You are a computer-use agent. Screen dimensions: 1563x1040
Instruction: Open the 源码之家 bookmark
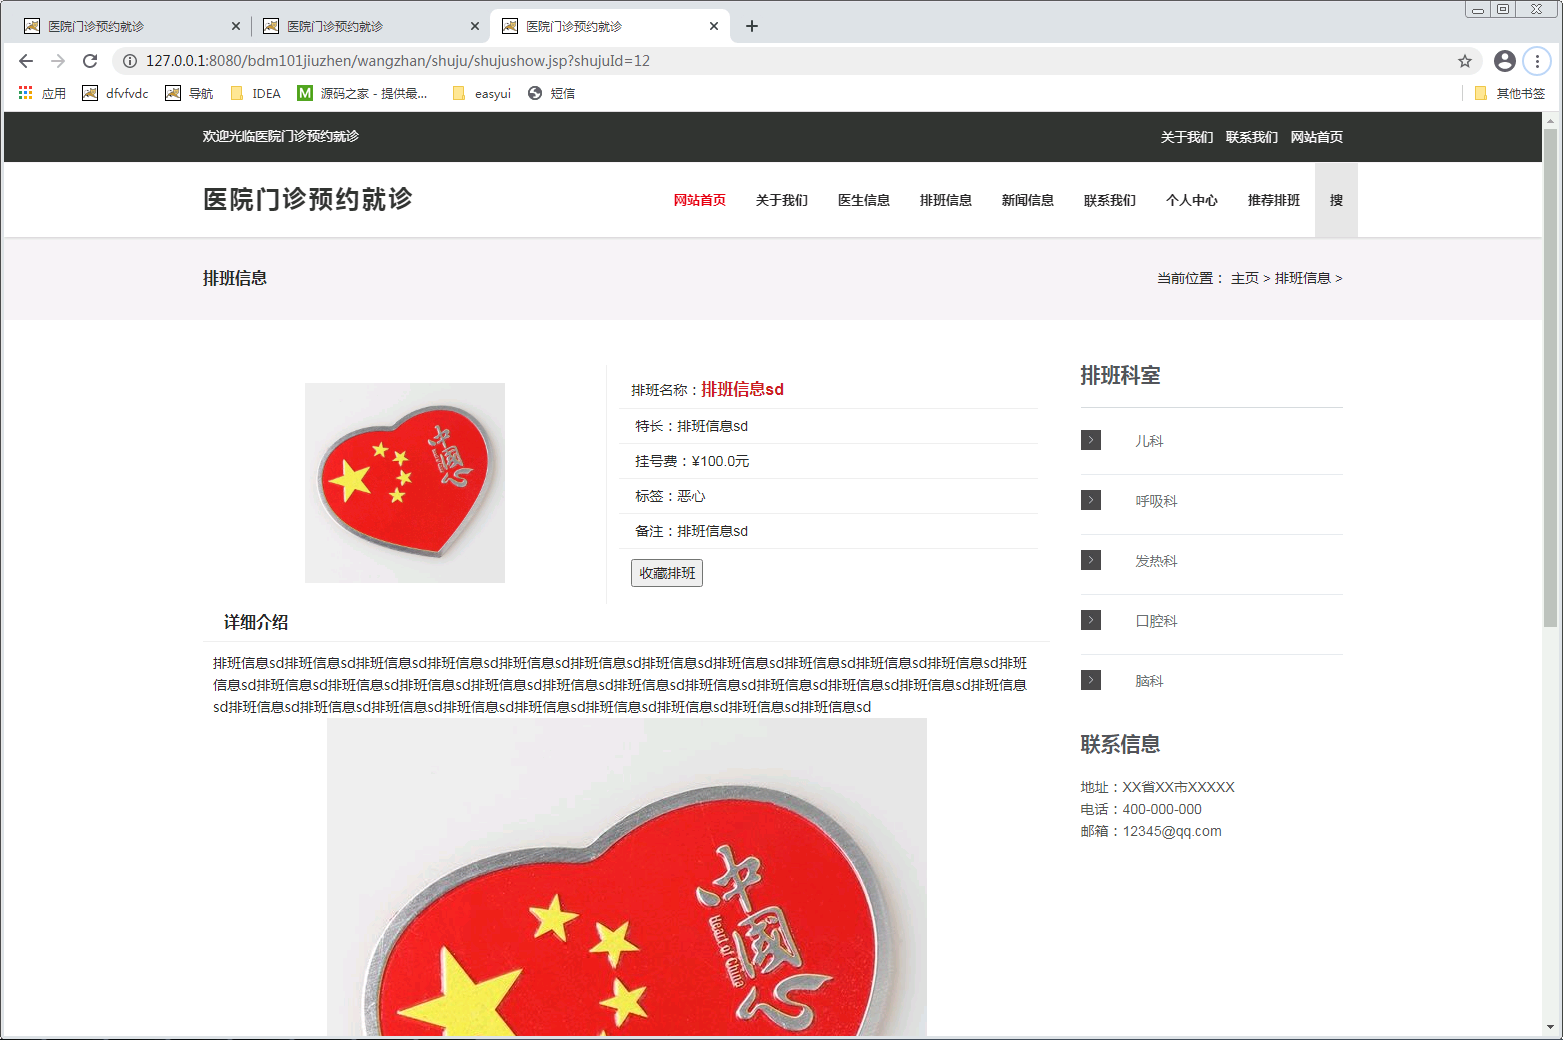click(x=362, y=93)
